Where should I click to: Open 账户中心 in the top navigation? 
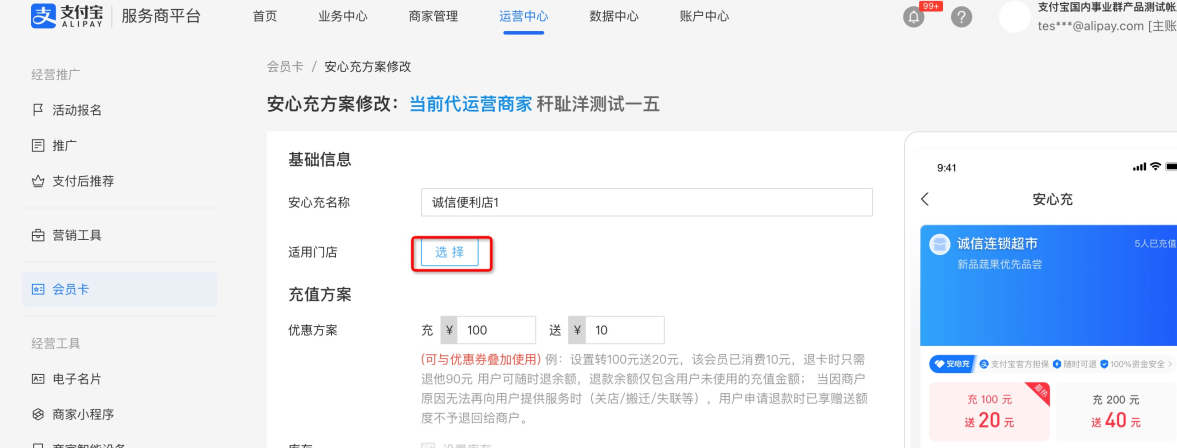coord(704,17)
